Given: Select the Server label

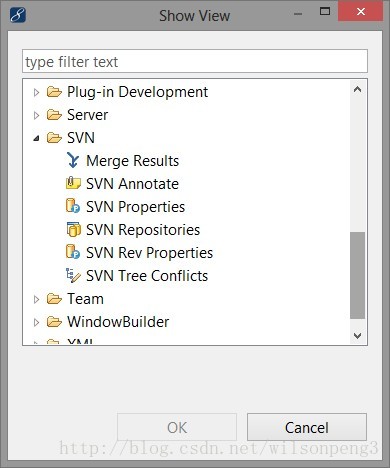Looking at the screenshot, I should tap(87, 115).
